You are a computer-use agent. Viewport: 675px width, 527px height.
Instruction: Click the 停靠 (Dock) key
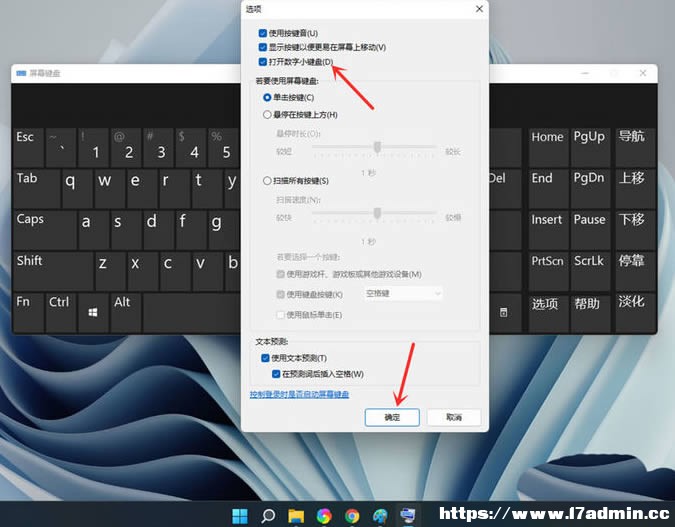click(x=635, y=271)
